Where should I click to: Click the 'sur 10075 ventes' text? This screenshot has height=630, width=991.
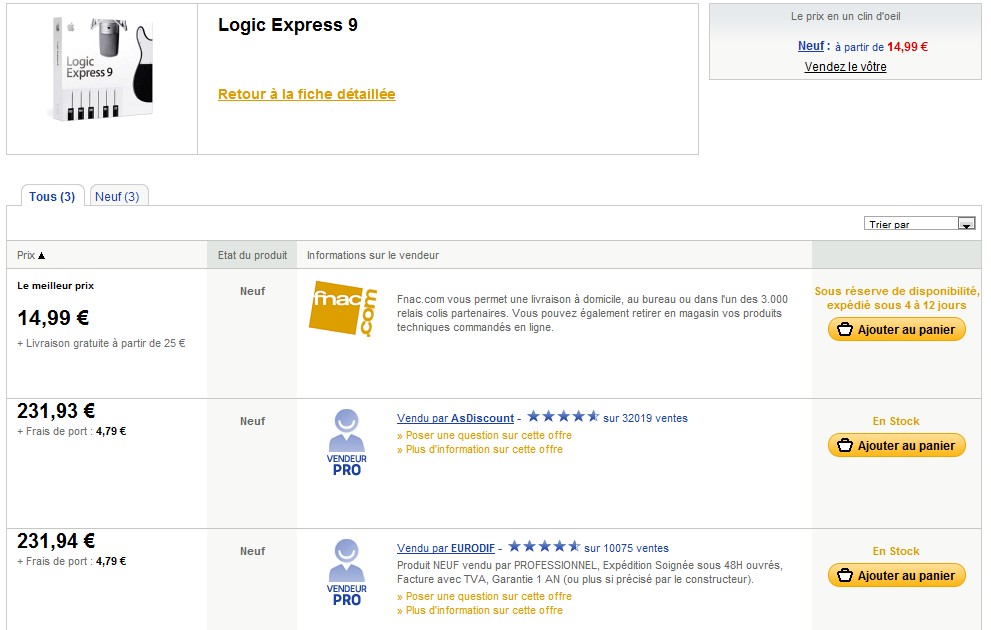[x=626, y=548]
